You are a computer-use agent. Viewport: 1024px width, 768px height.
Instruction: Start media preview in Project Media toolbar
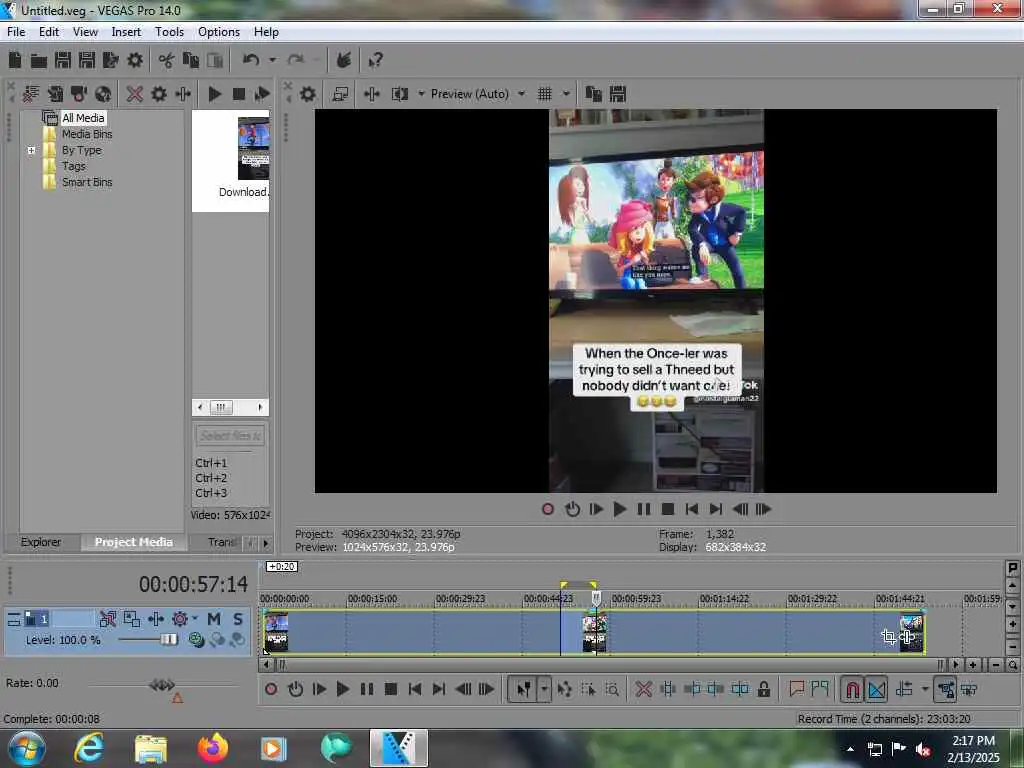[x=214, y=95]
